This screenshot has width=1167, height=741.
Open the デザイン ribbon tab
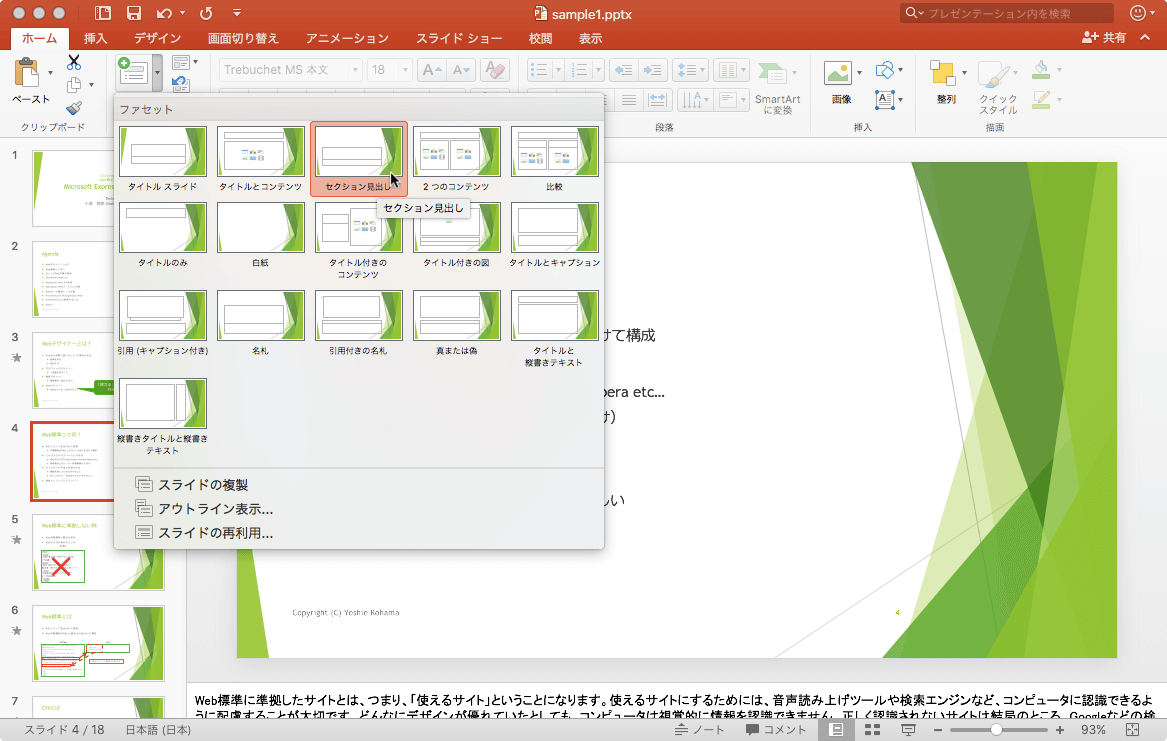tap(157, 39)
